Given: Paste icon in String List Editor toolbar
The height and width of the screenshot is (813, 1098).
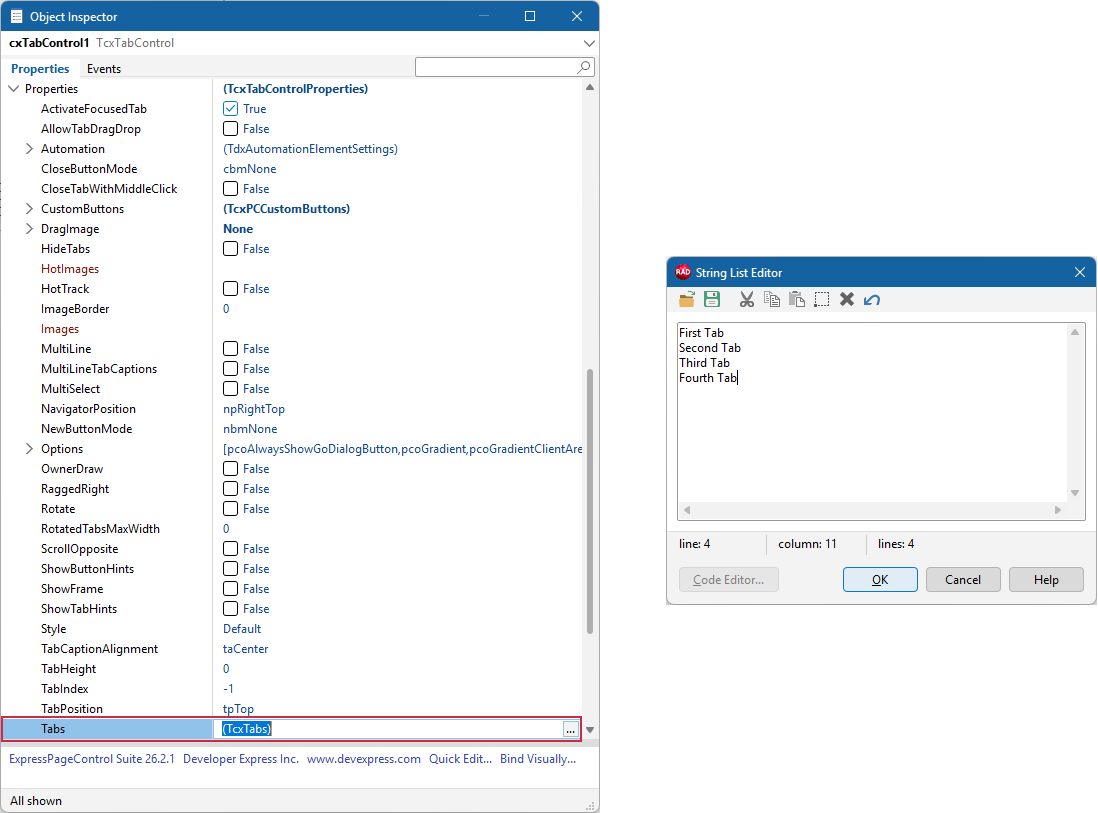Looking at the screenshot, I should coord(797,300).
